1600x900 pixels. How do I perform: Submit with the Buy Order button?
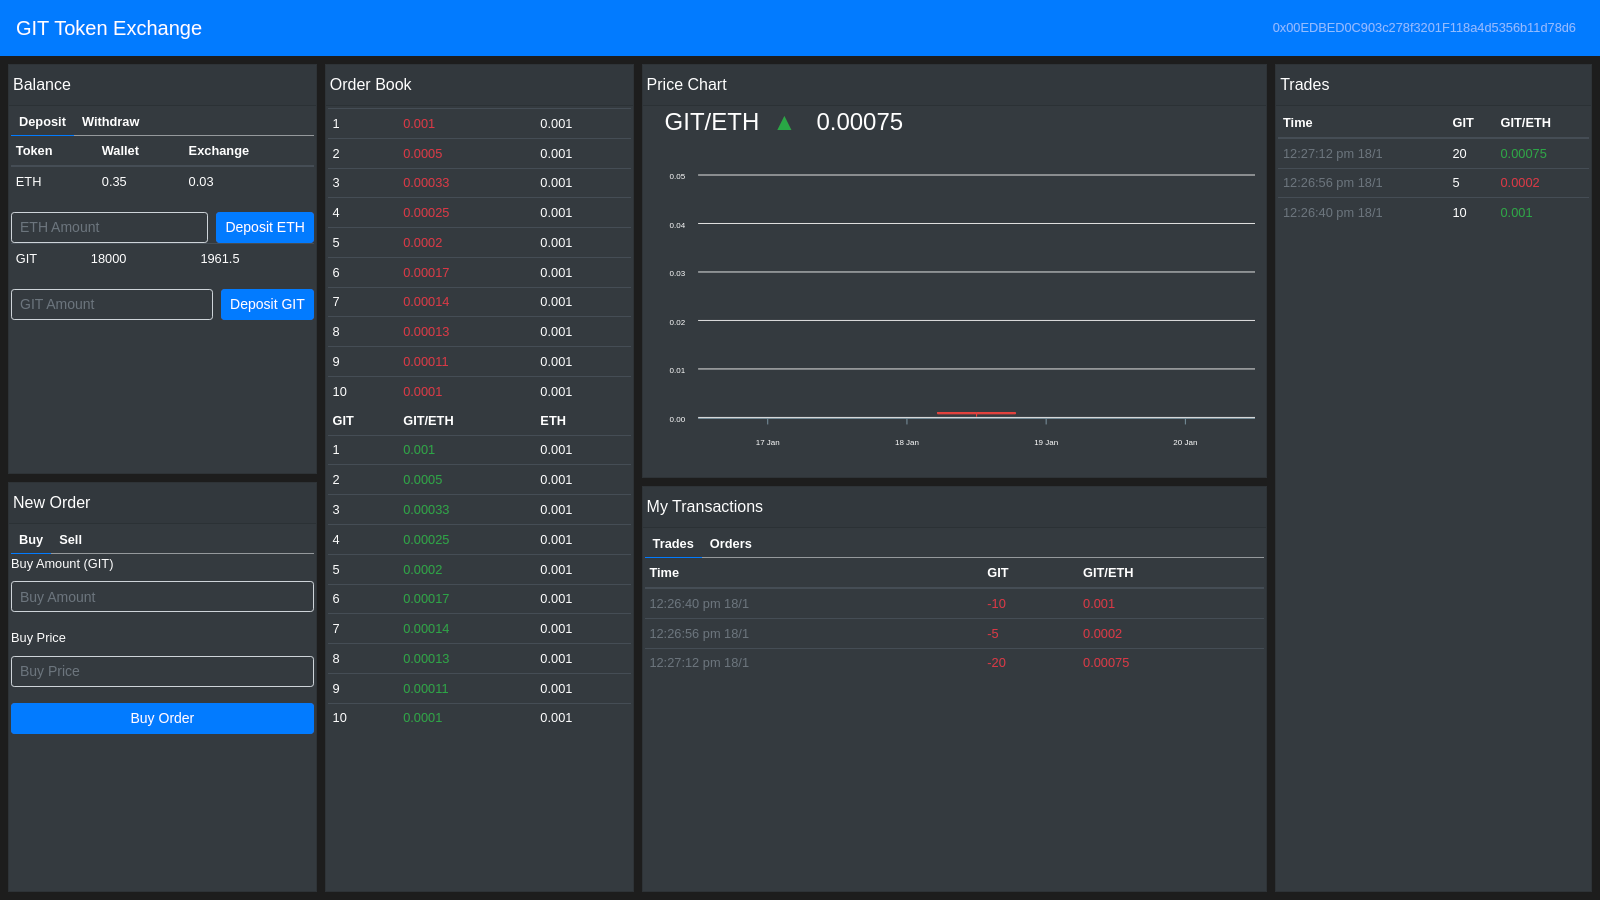click(x=162, y=718)
